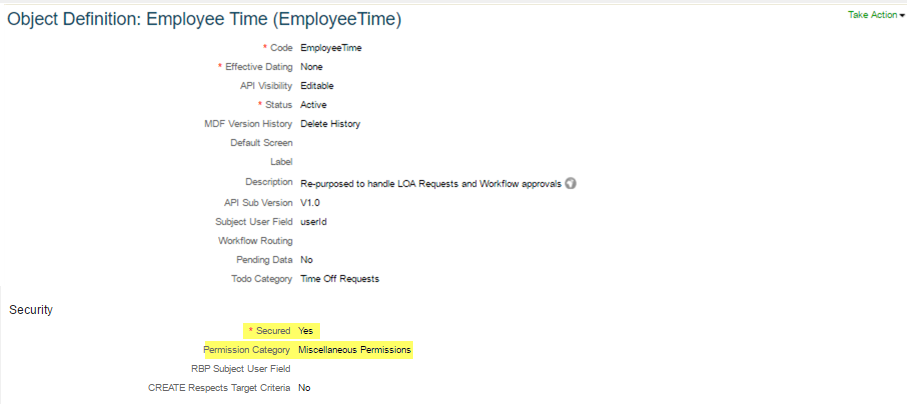Image resolution: width=907 pixels, height=404 pixels.
Task: Click the API Sub Version value V1.0
Action: point(311,203)
